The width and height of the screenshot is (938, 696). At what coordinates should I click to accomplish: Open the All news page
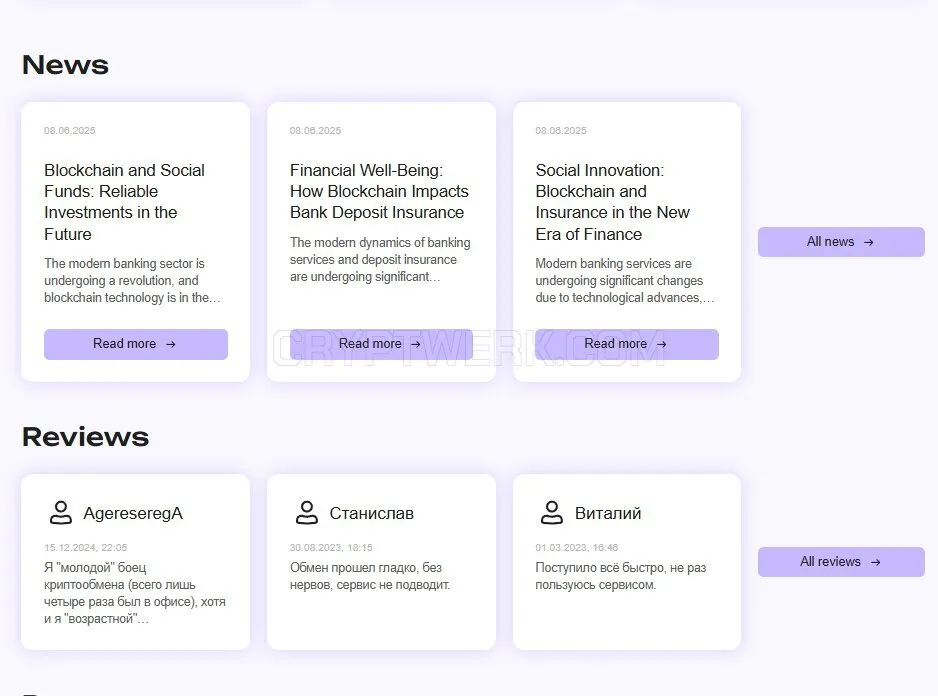coord(841,242)
